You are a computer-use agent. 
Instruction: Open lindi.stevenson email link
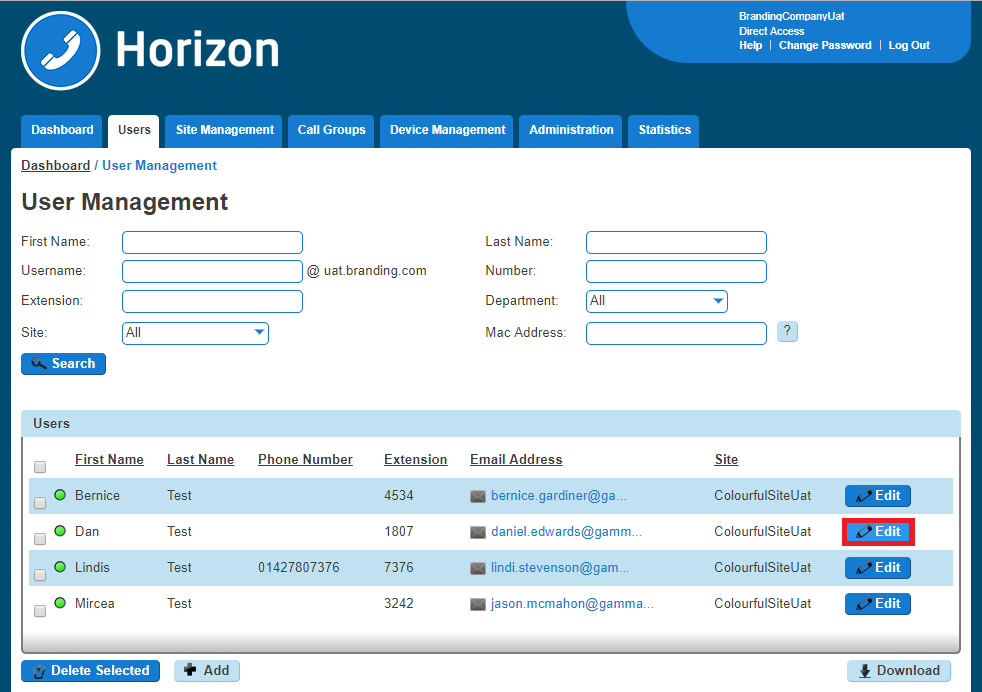560,568
